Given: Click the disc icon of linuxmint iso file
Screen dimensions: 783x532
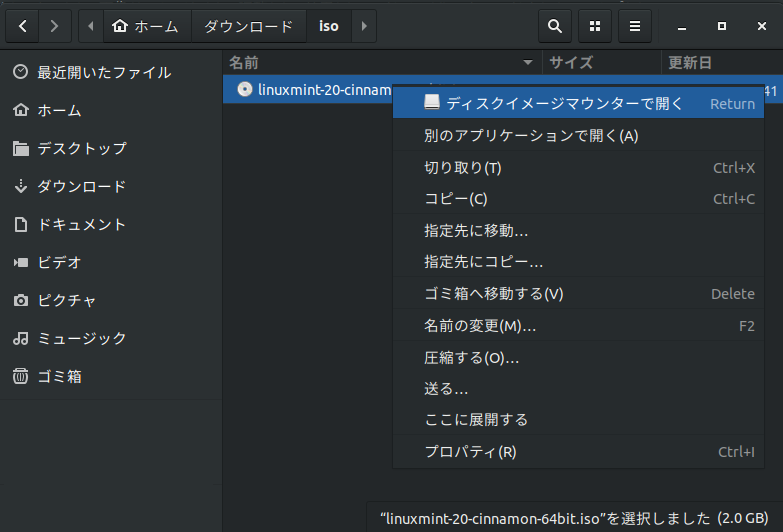Looking at the screenshot, I should tap(245, 89).
